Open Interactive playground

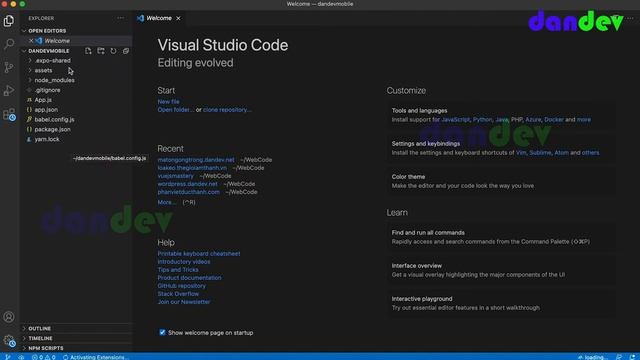pyautogui.click(x=501, y=303)
